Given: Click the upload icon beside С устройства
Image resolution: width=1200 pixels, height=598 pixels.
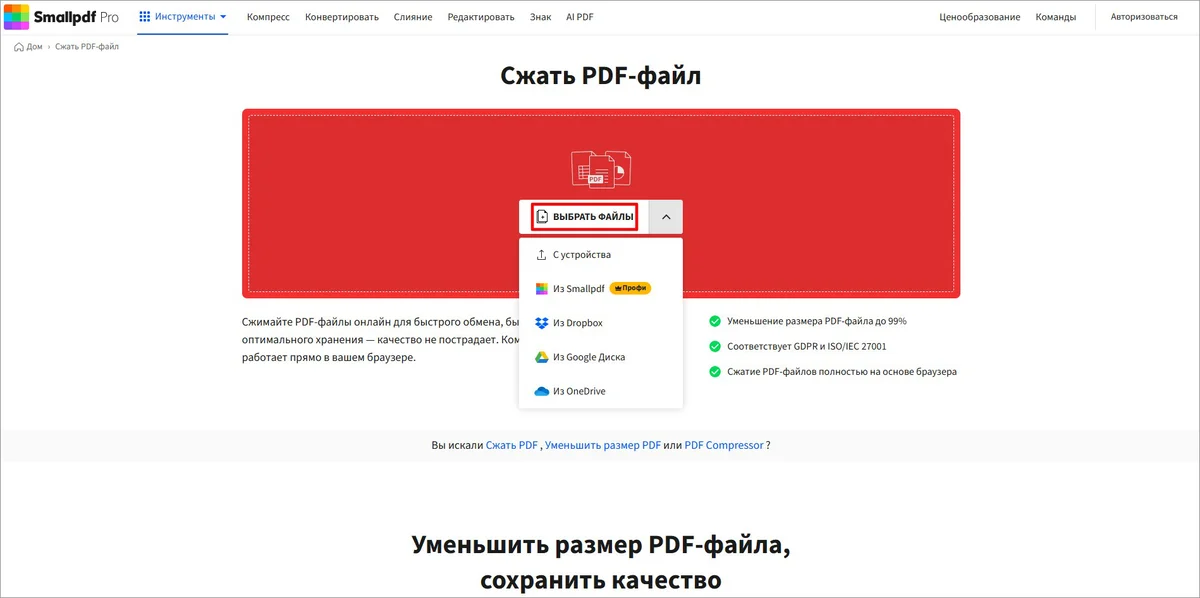Looking at the screenshot, I should pyautogui.click(x=542, y=255).
